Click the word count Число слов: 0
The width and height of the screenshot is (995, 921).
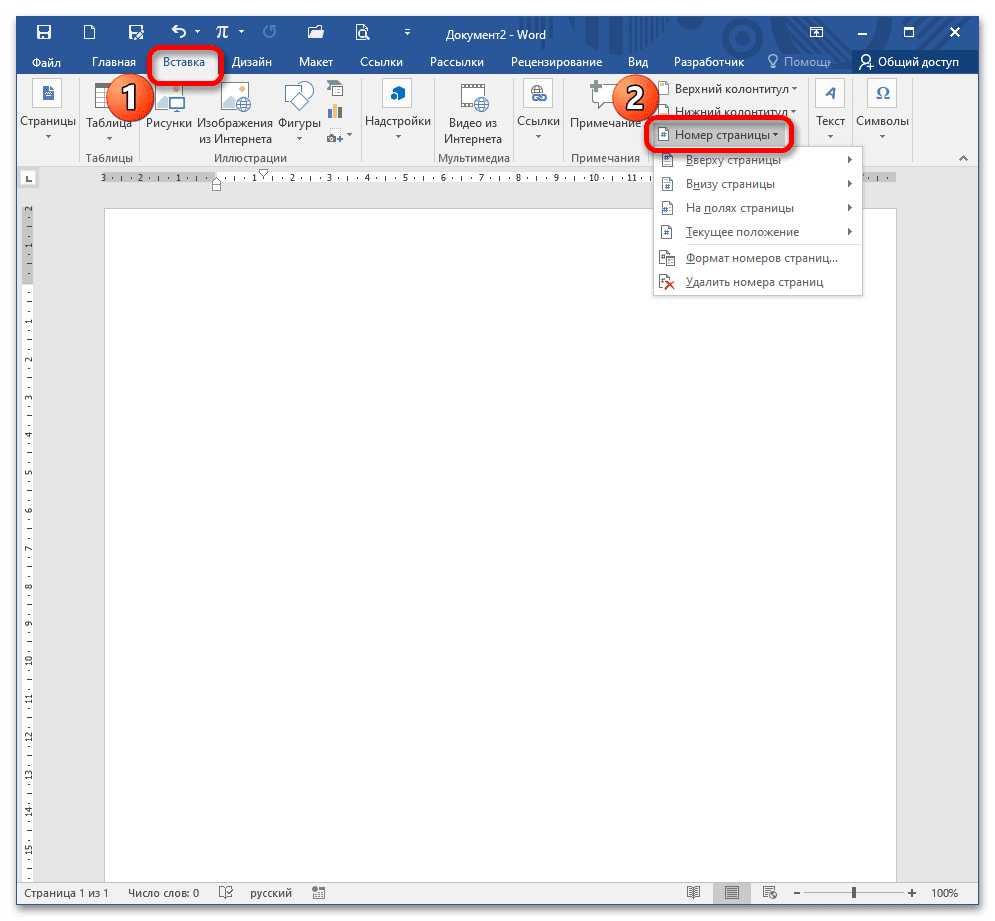(x=164, y=893)
